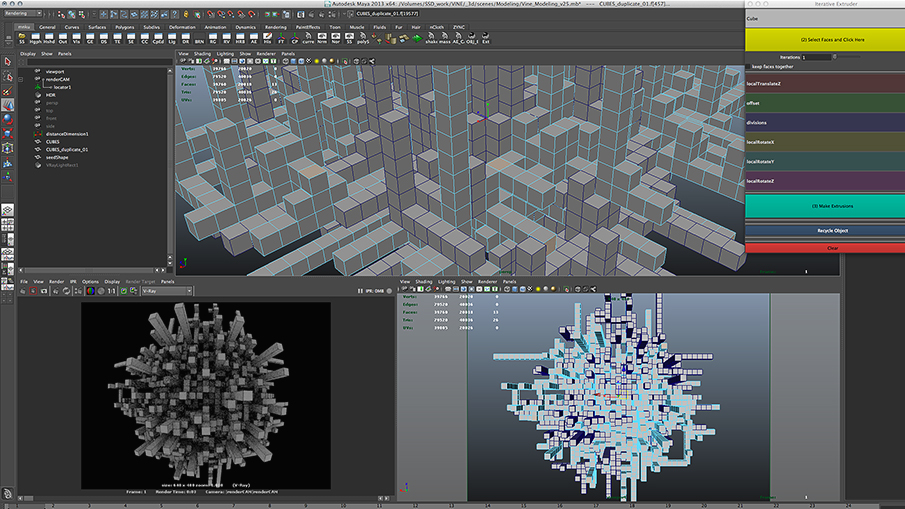Select the Paint Selection tool in toolbox
The image size is (905, 509).
[8, 89]
